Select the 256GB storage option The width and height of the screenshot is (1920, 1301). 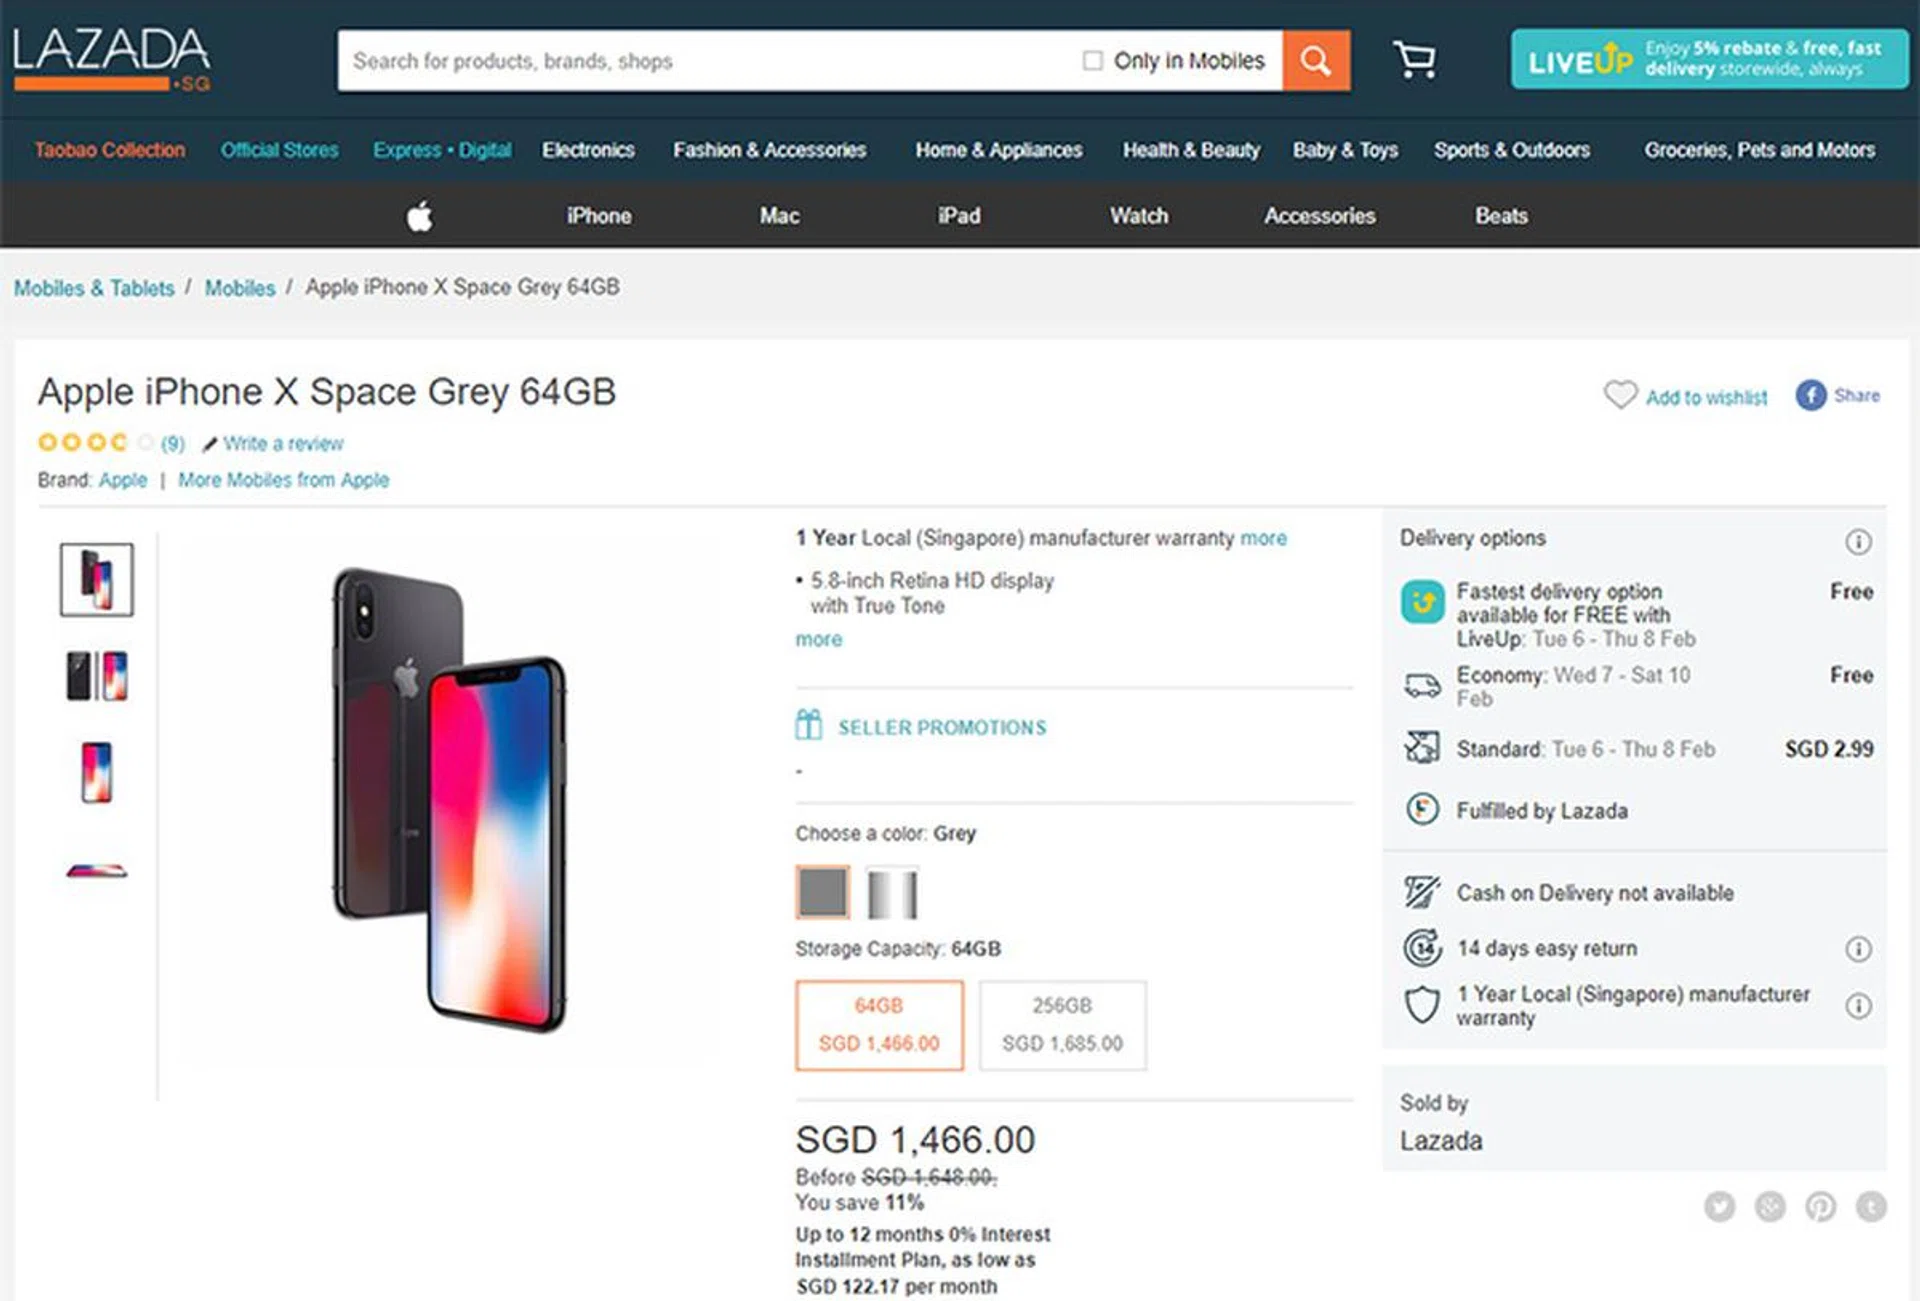coord(1062,1025)
